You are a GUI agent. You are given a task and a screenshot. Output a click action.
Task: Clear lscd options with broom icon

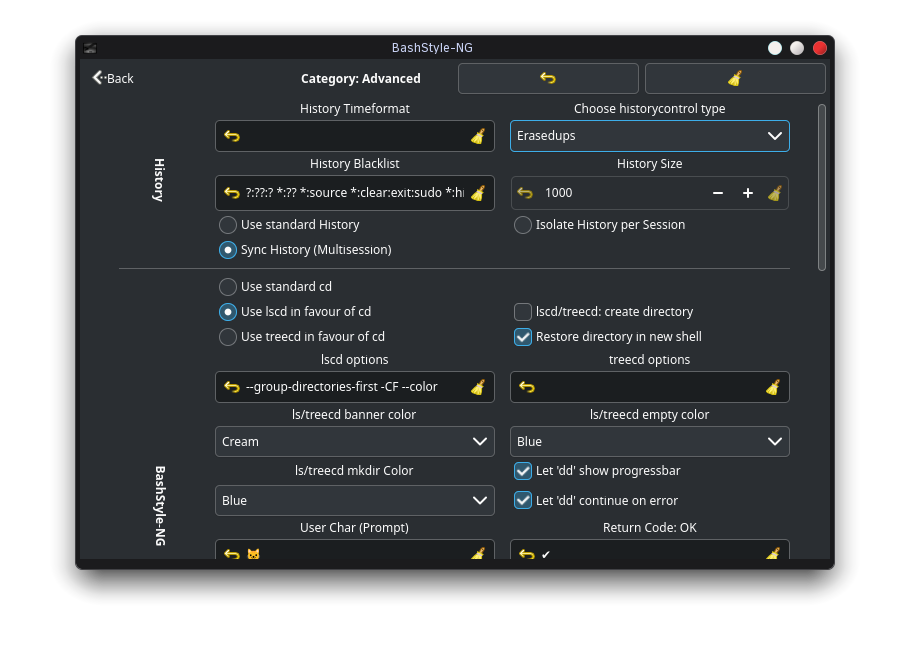click(x=478, y=386)
